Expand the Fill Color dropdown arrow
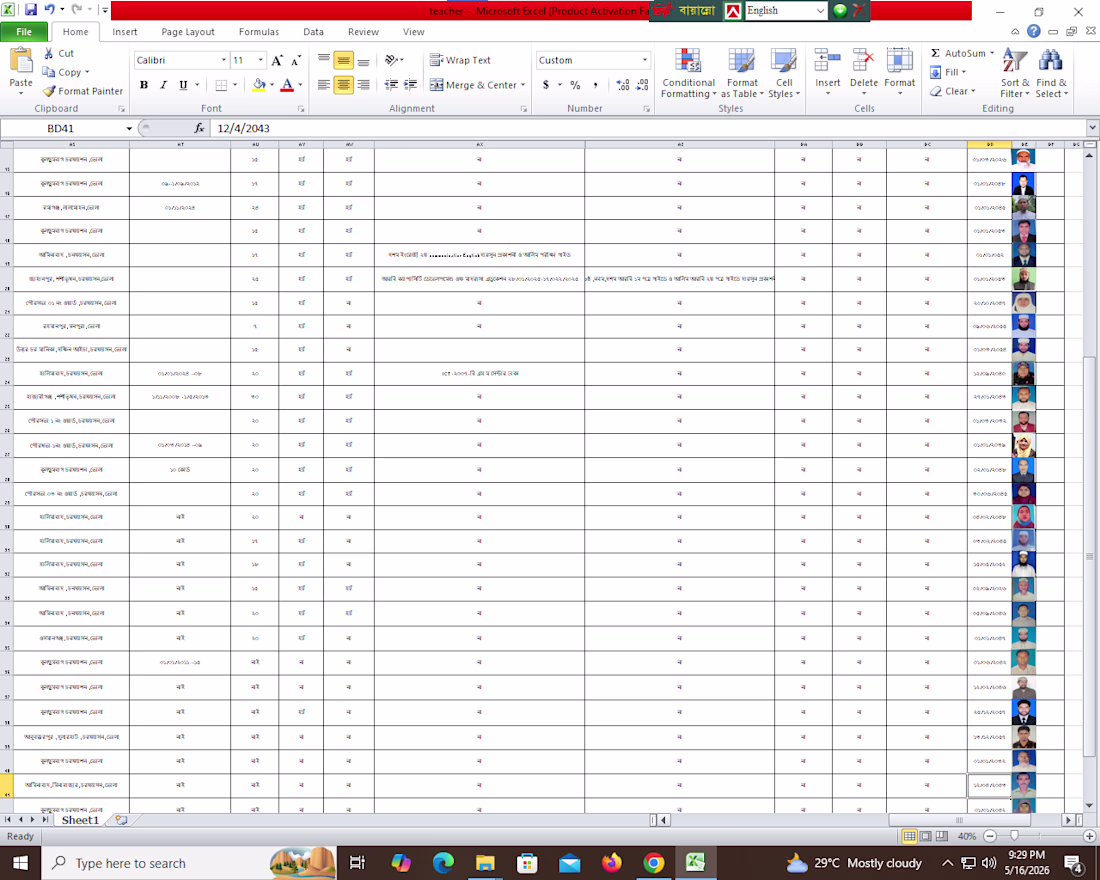1100x880 pixels. click(x=272, y=85)
